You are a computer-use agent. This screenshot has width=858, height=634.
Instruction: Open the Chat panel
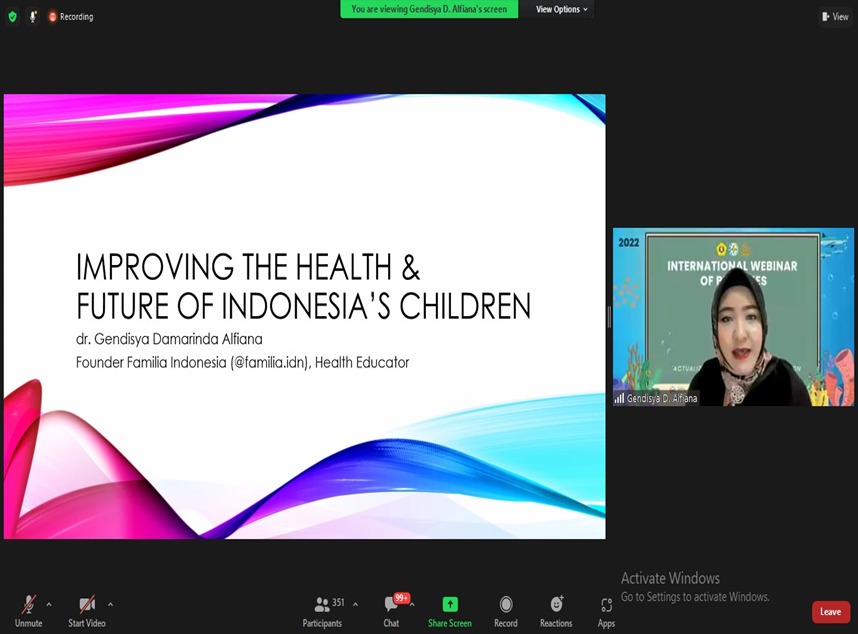(391, 609)
